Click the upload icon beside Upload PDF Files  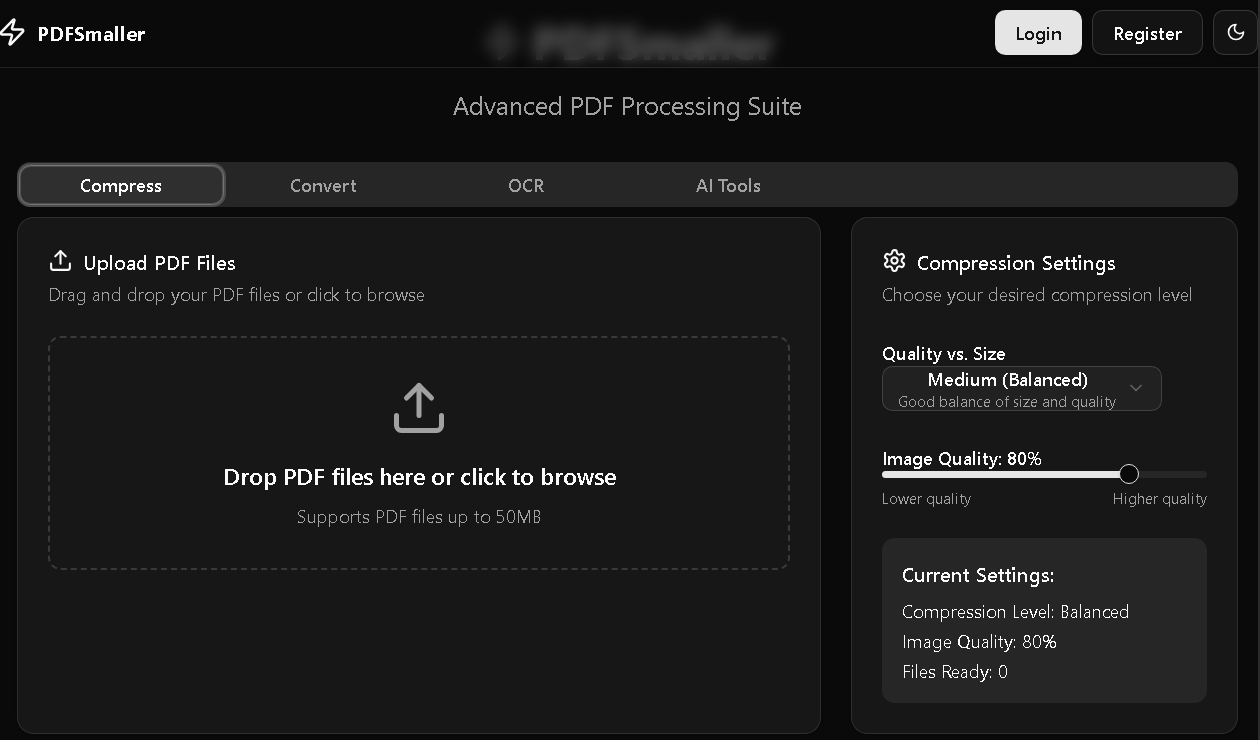coord(60,261)
